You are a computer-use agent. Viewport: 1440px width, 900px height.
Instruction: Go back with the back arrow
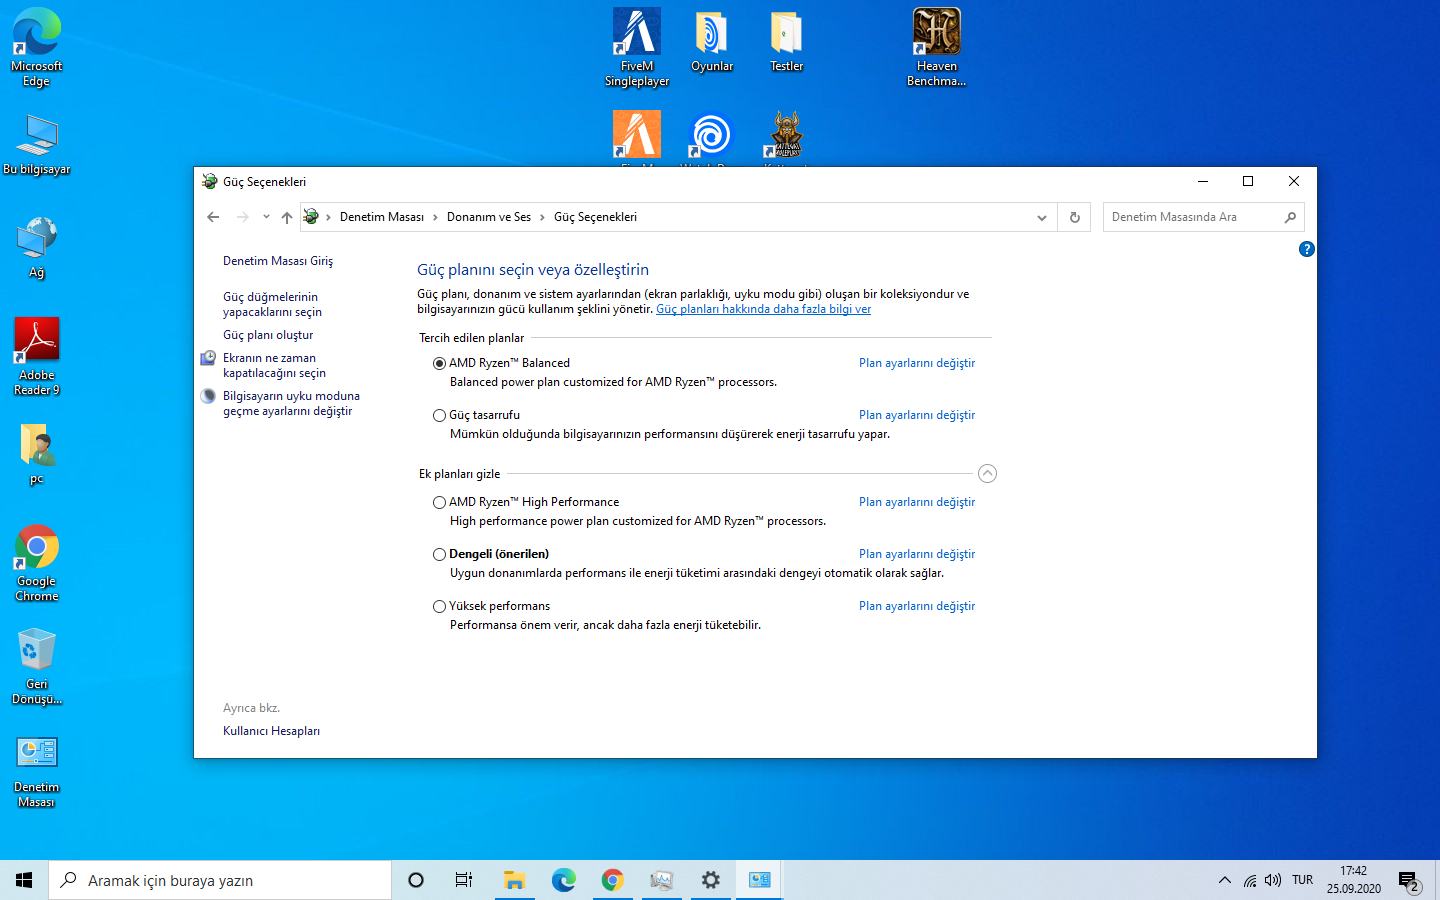pos(213,217)
